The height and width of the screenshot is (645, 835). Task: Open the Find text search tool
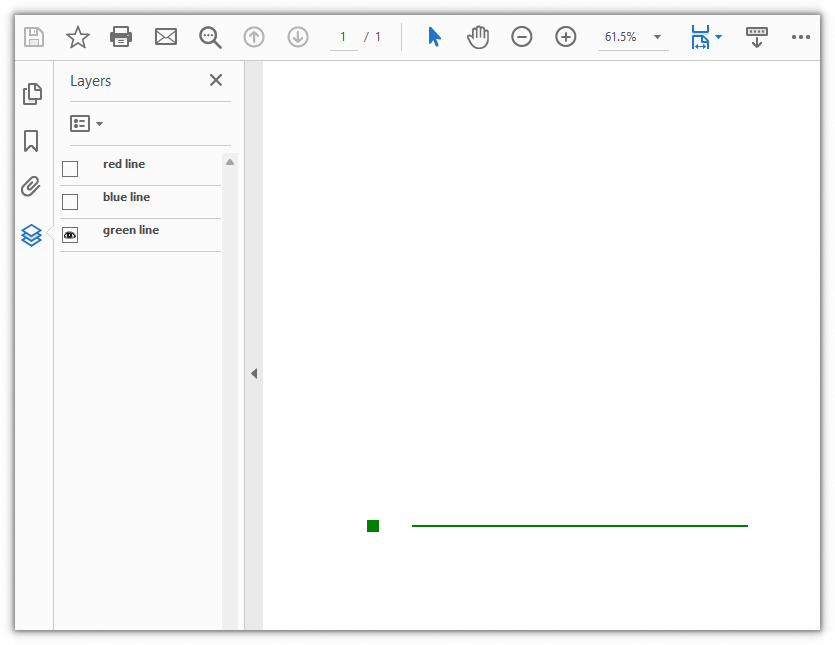(x=210, y=37)
